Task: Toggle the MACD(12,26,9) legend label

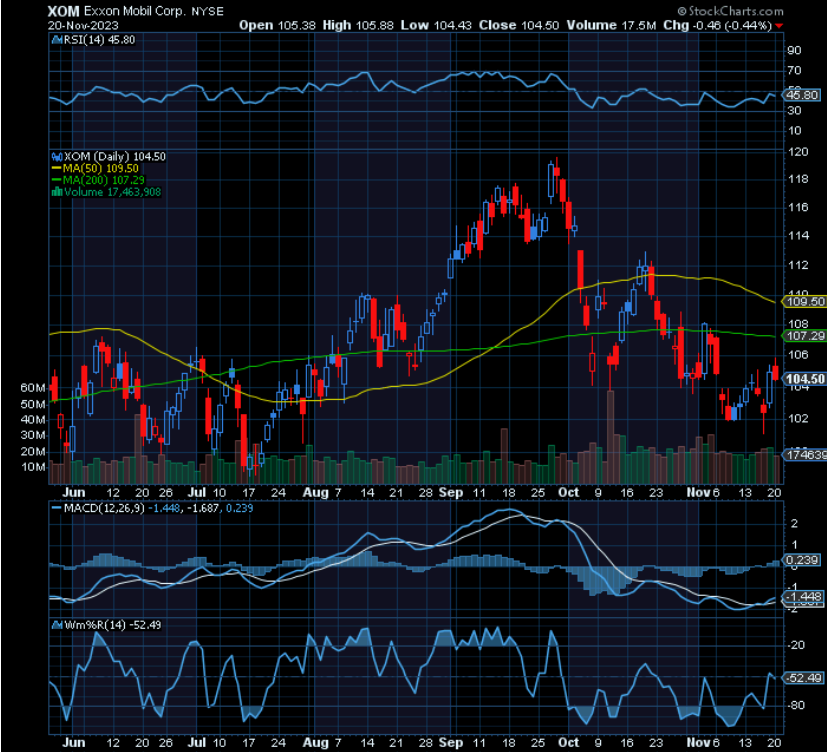Action: tap(105, 508)
